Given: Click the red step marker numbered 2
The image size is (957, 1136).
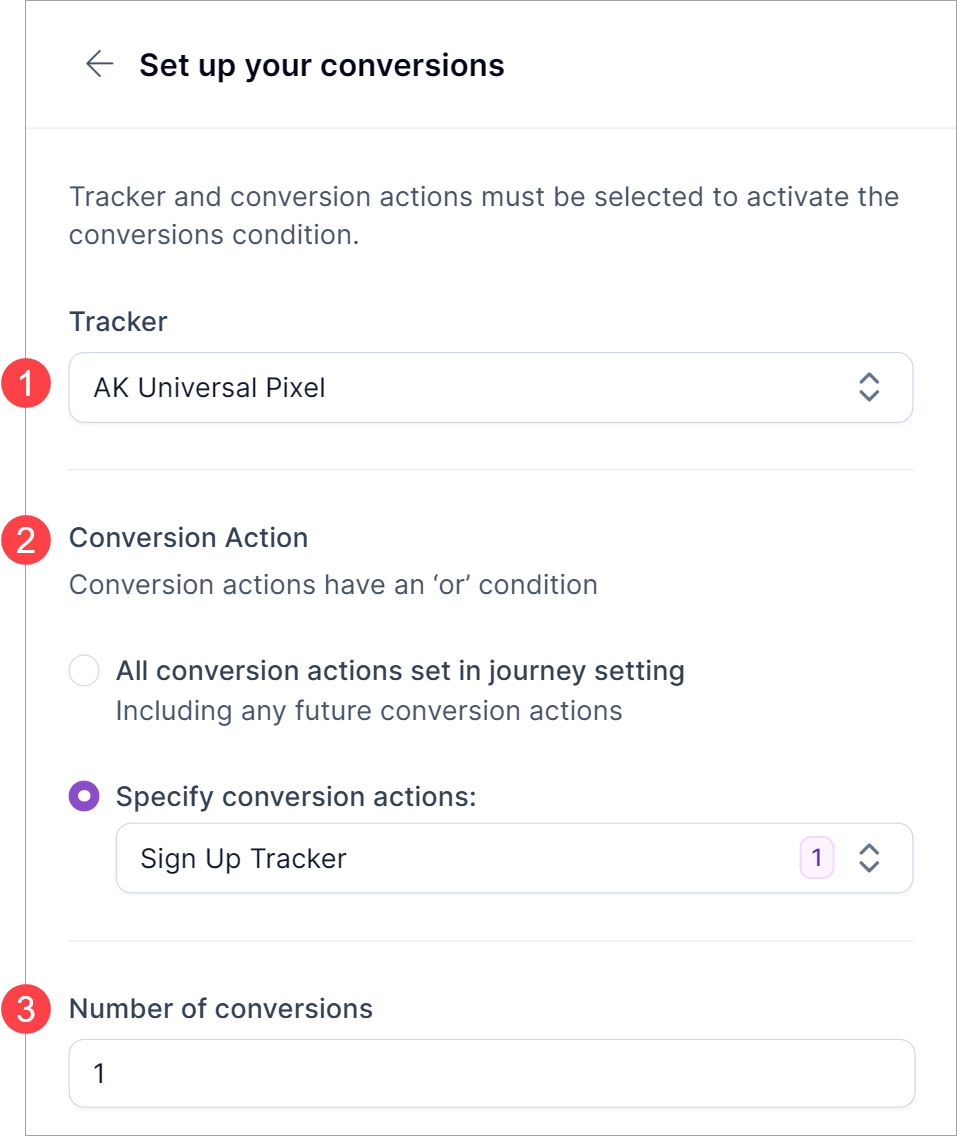Looking at the screenshot, I should pyautogui.click(x=27, y=540).
